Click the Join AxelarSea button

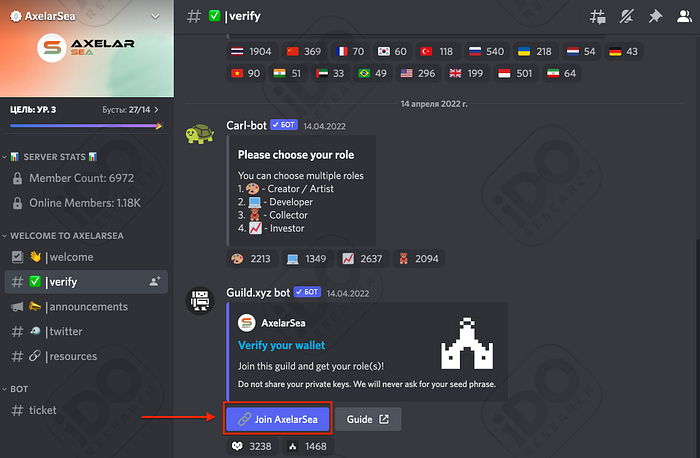pos(278,419)
